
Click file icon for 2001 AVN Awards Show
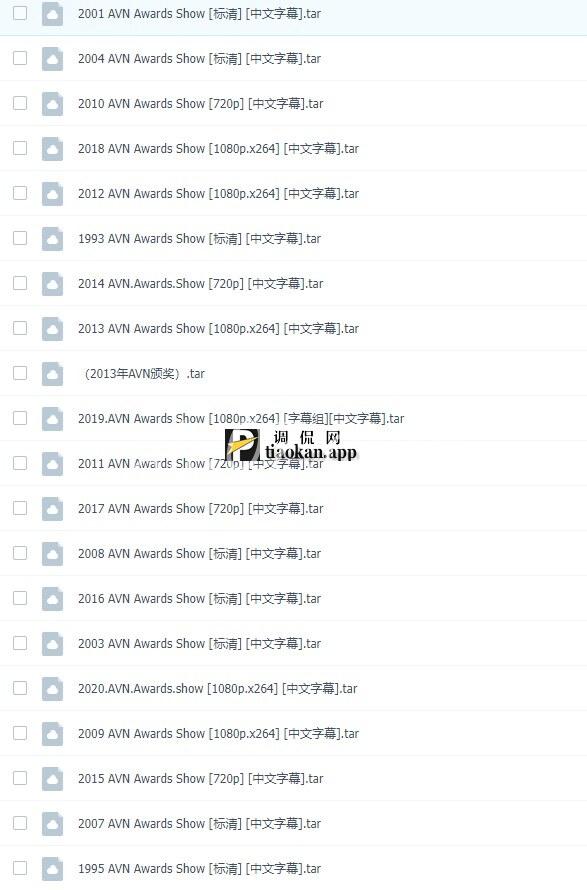52,14
